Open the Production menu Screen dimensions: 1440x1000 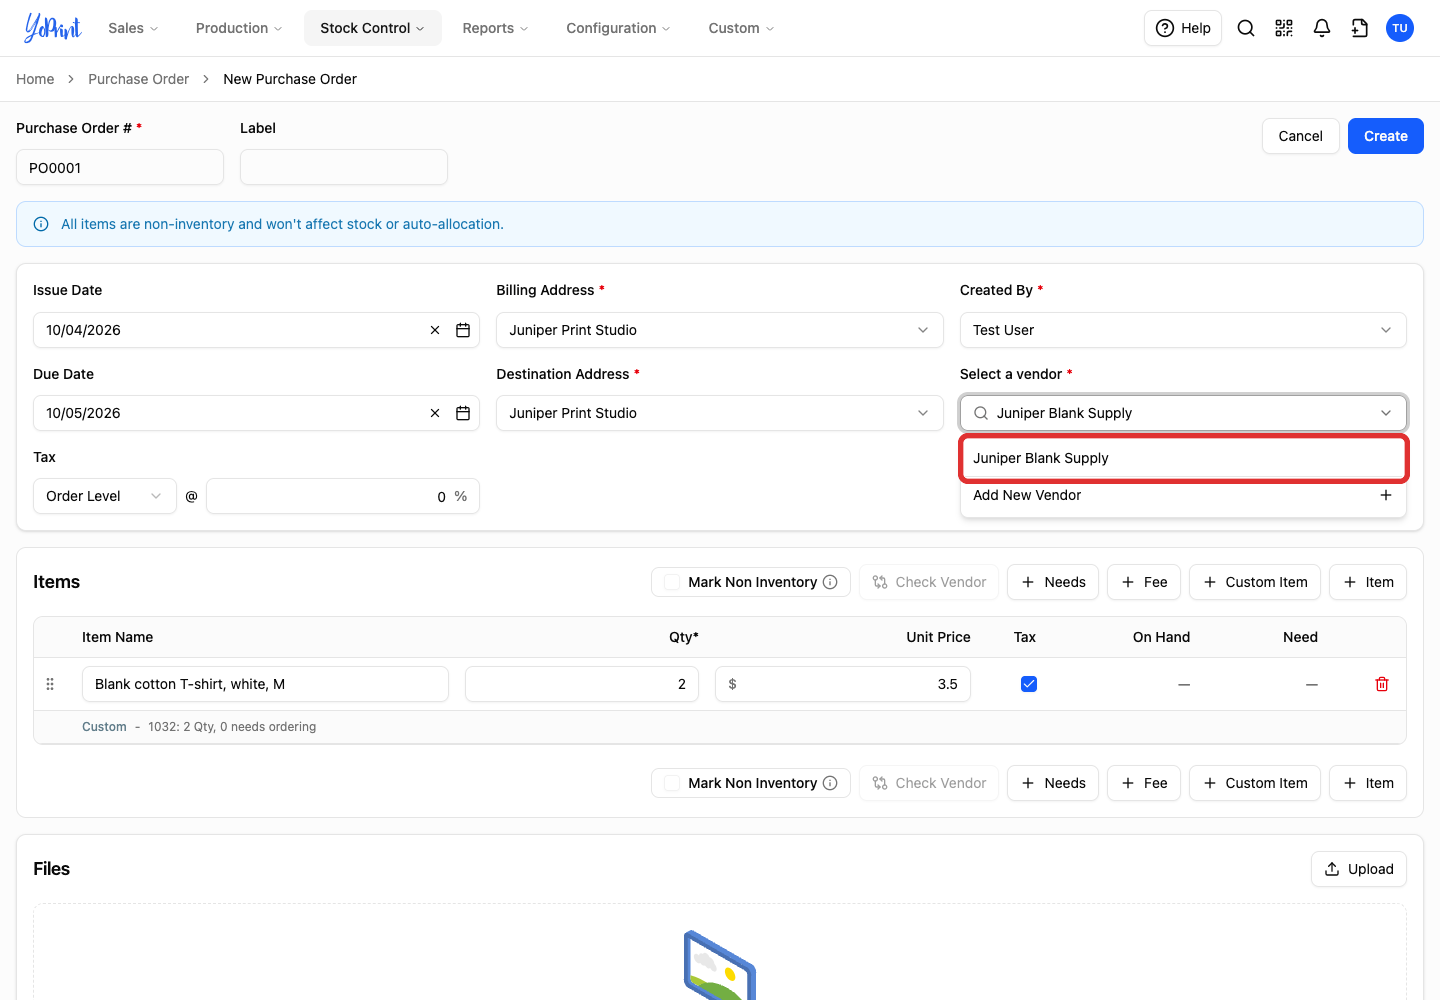pos(239,28)
